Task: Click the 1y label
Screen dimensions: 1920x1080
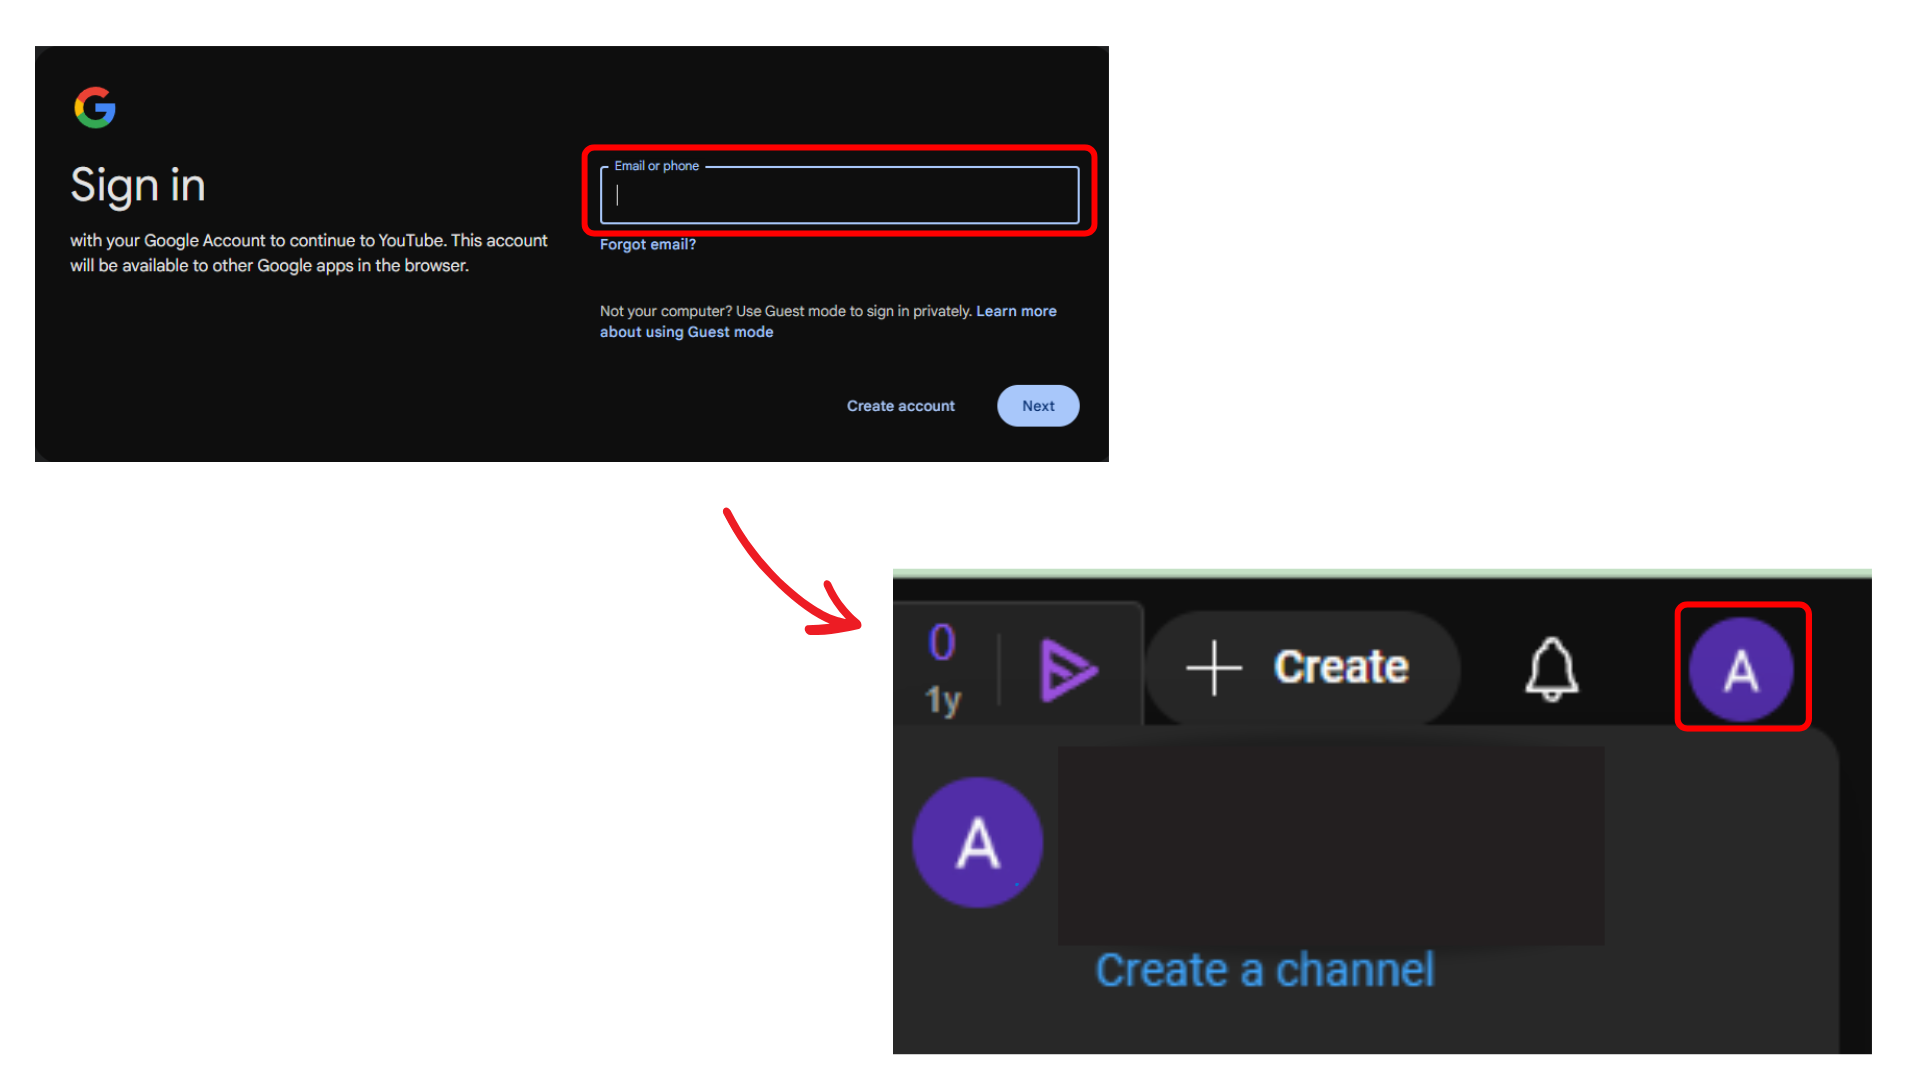Action: 942,699
